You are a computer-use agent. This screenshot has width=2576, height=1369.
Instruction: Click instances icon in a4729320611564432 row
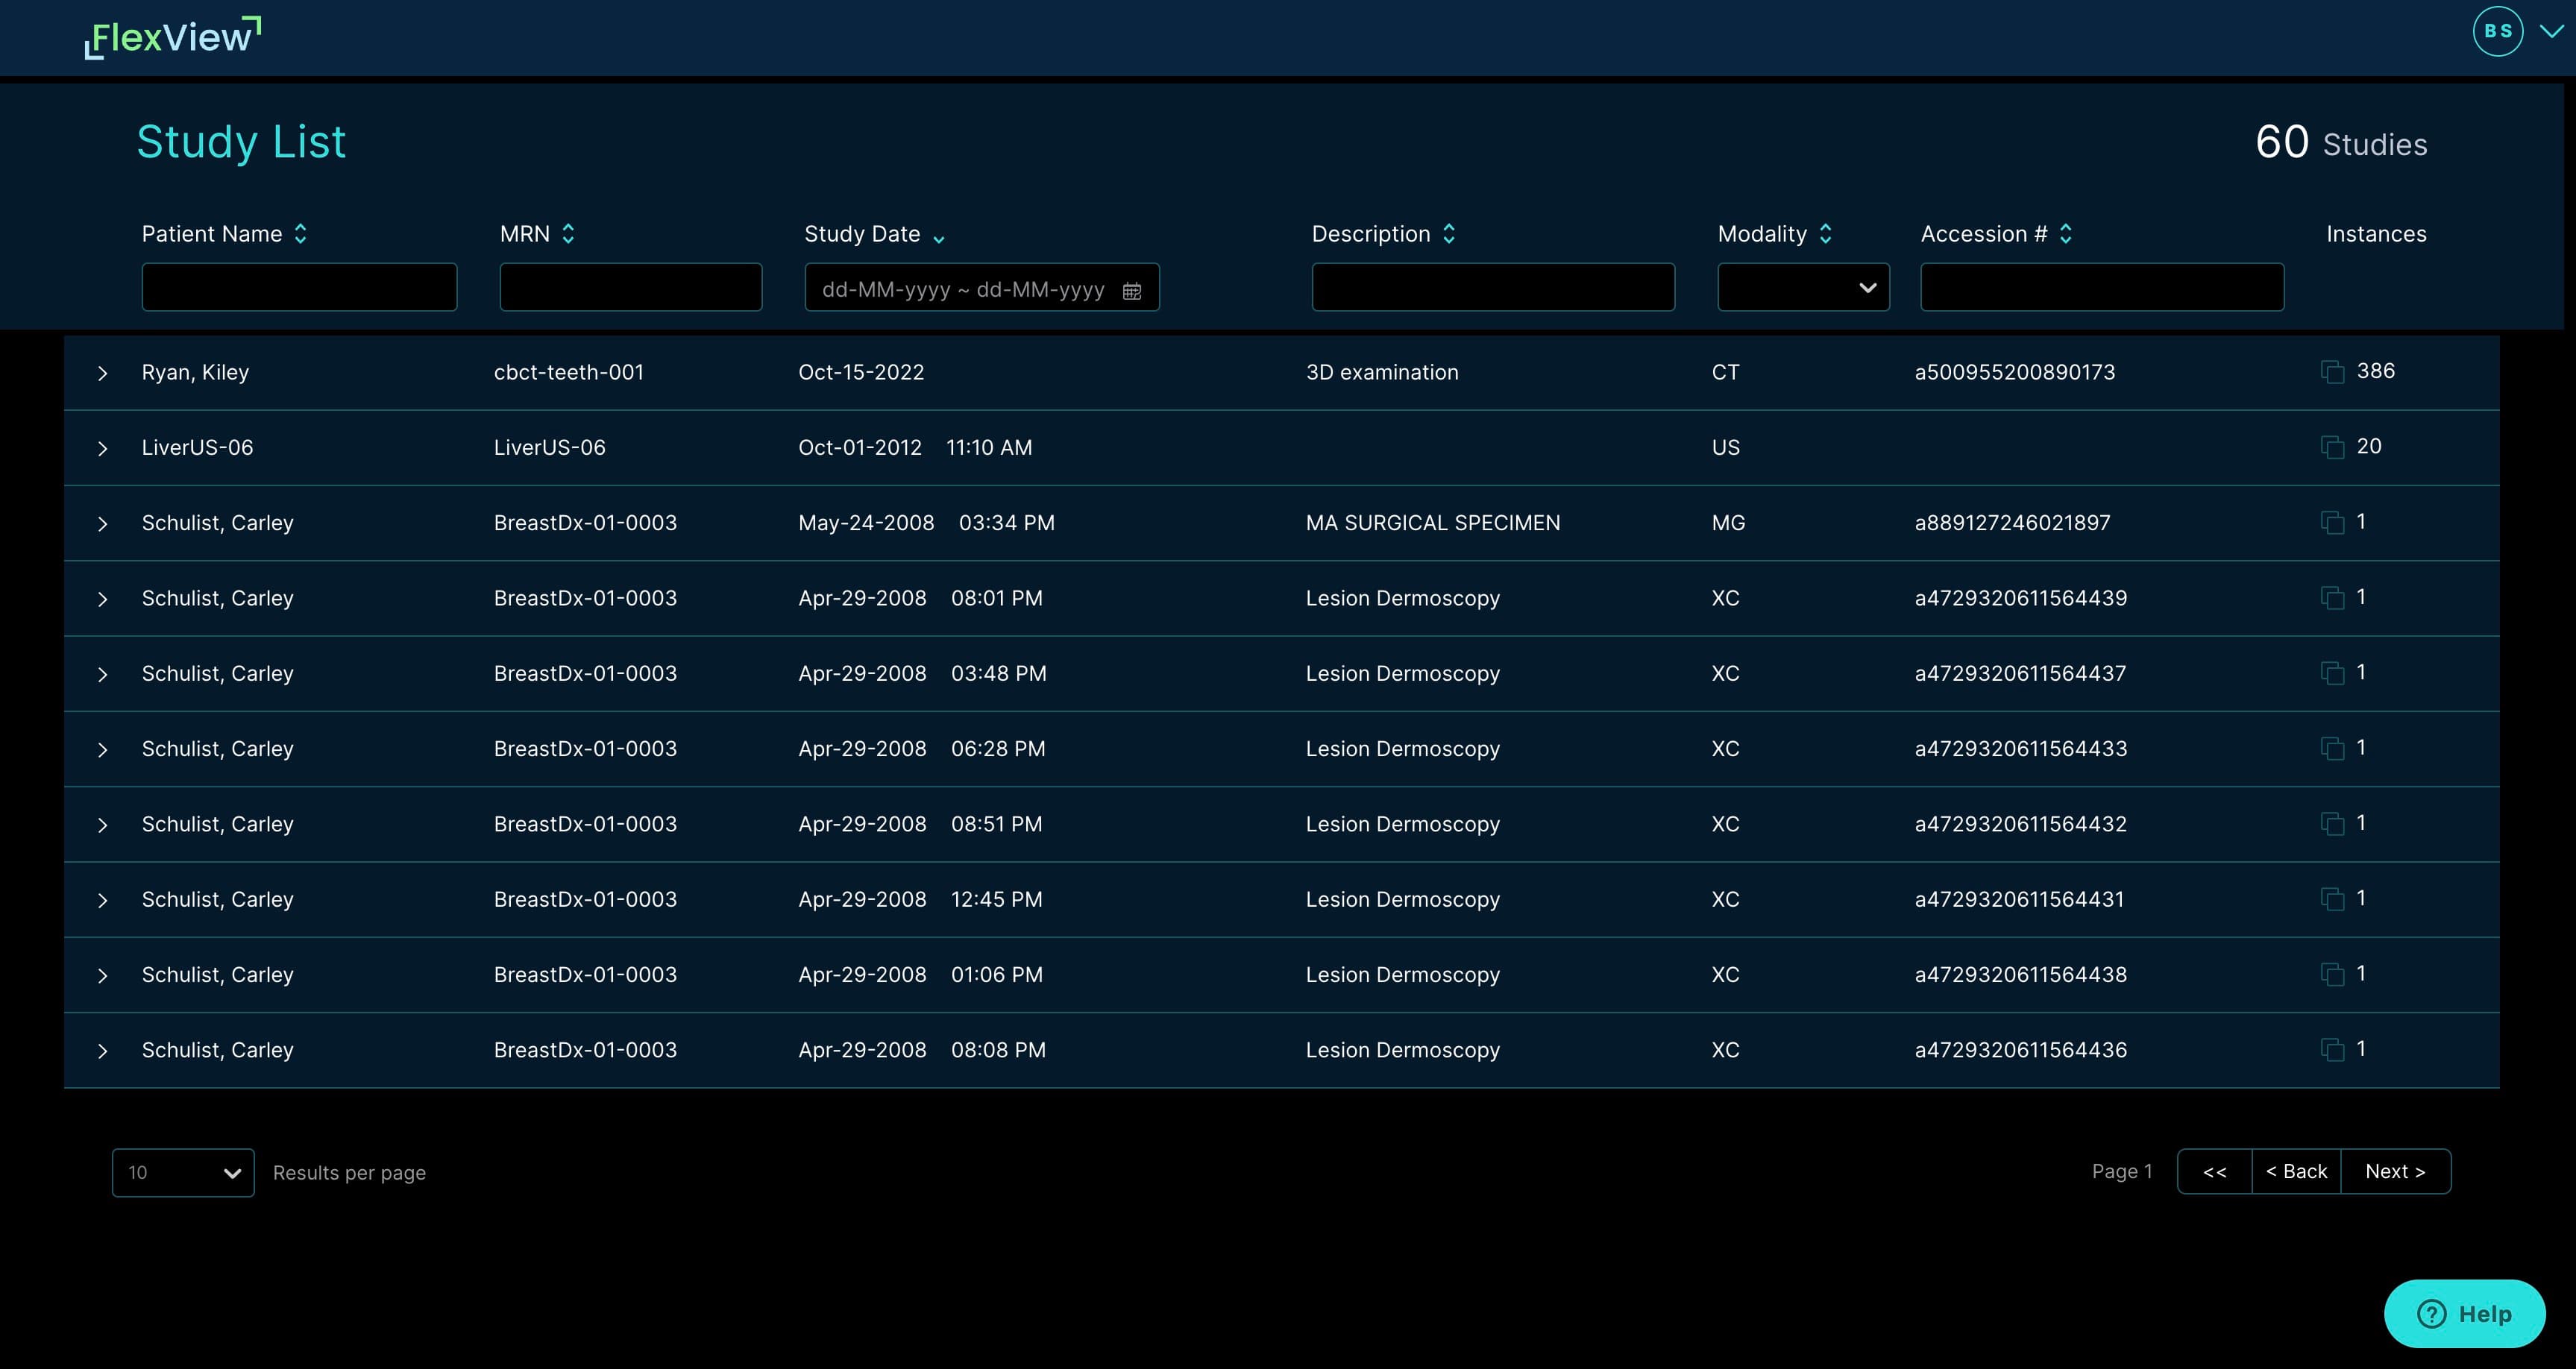click(2332, 824)
